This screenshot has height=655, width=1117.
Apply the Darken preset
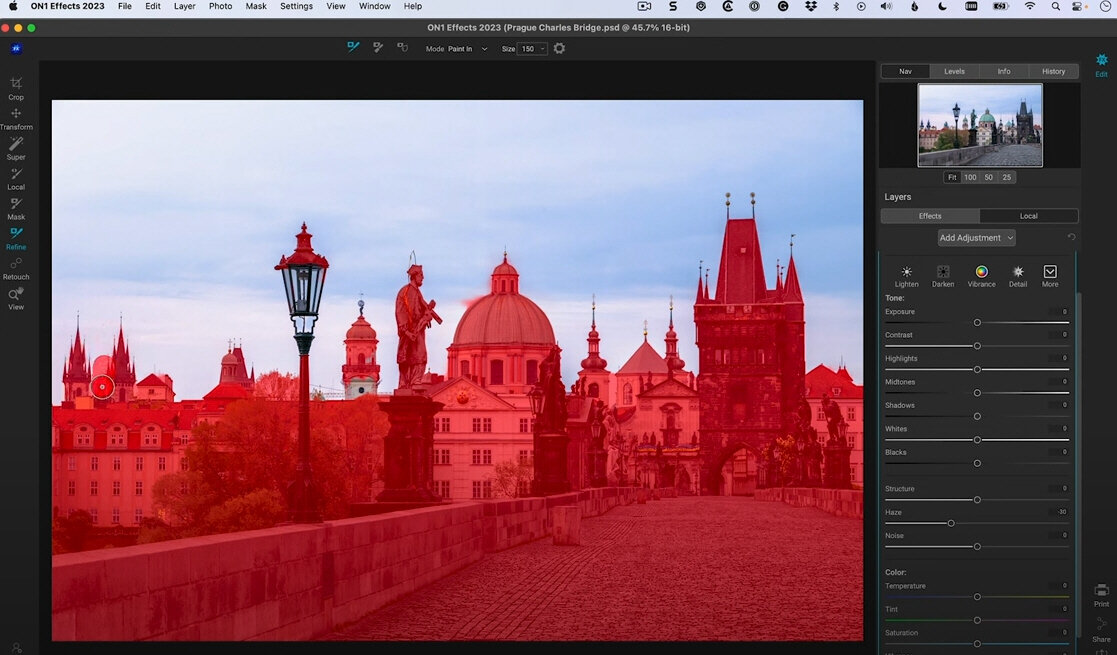pyautogui.click(x=942, y=275)
